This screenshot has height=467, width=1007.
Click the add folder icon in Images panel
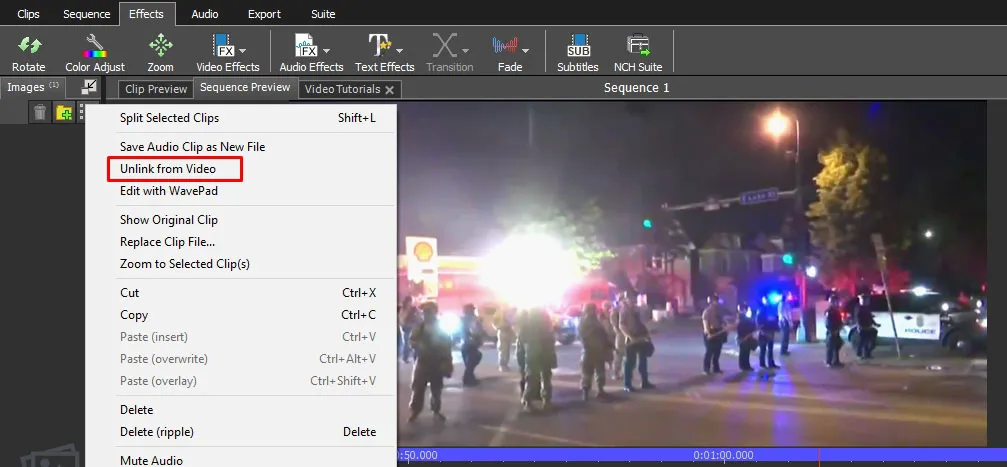pos(64,112)
